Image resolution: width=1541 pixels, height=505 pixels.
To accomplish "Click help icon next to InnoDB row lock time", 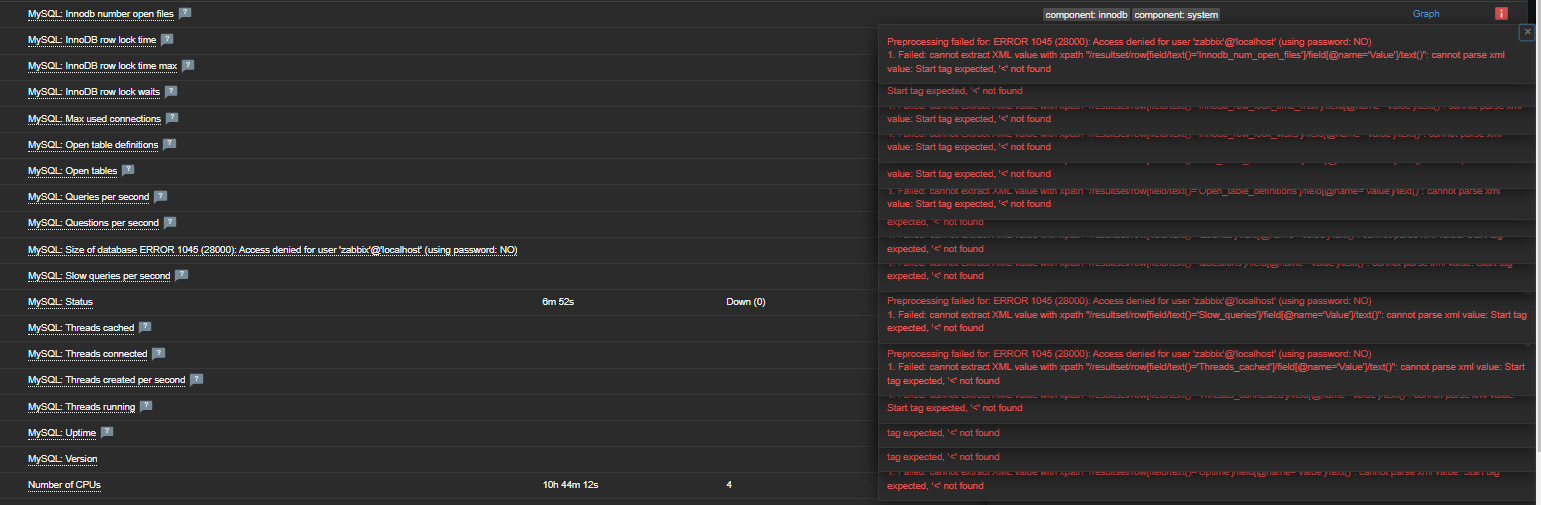I will 167,39.
